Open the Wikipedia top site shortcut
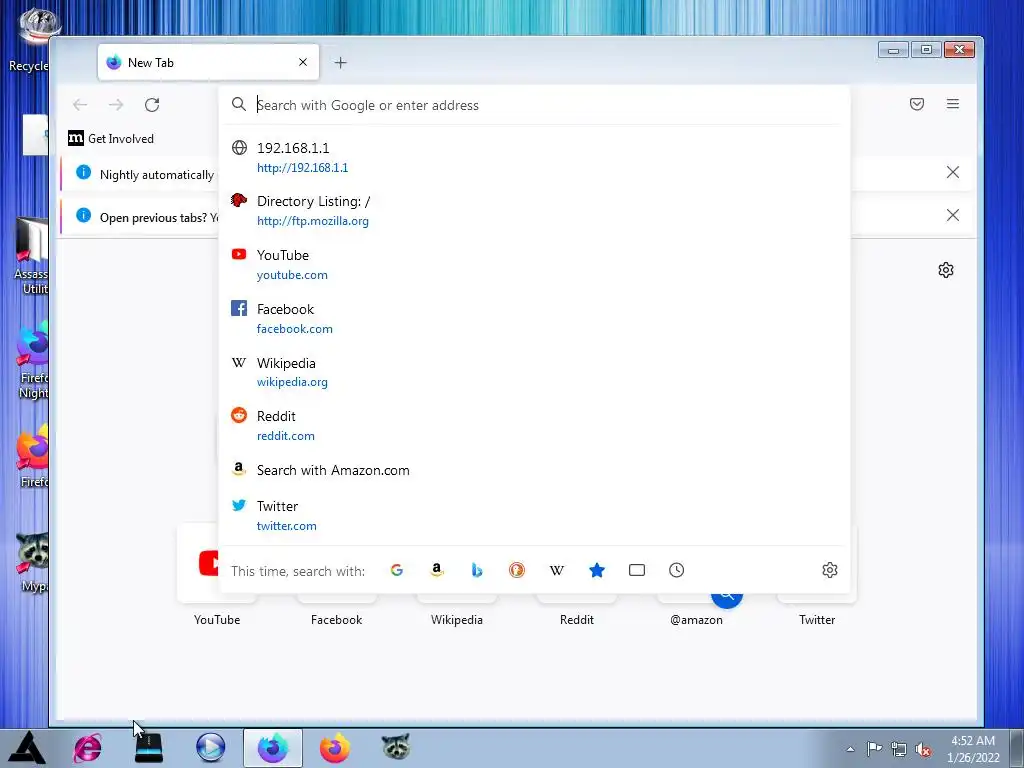The image size is (1024, 768). [456, 611]
